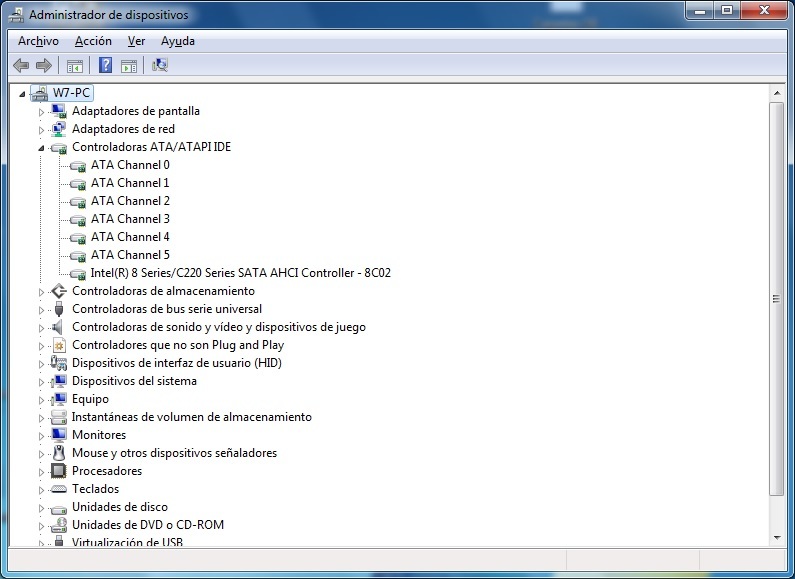Open Help with the blue question mark icon
The image size is (795, 579).
[105, 66]
